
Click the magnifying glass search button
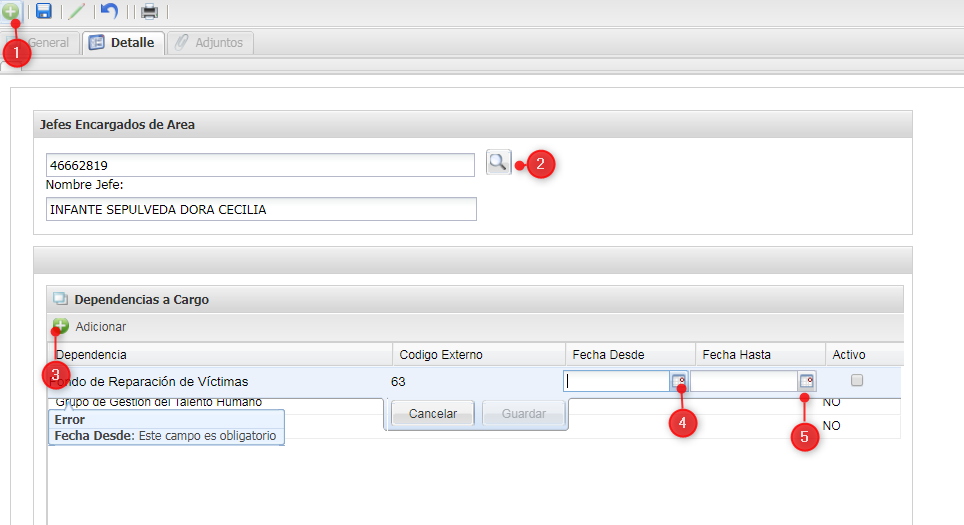tap(498, 162)
